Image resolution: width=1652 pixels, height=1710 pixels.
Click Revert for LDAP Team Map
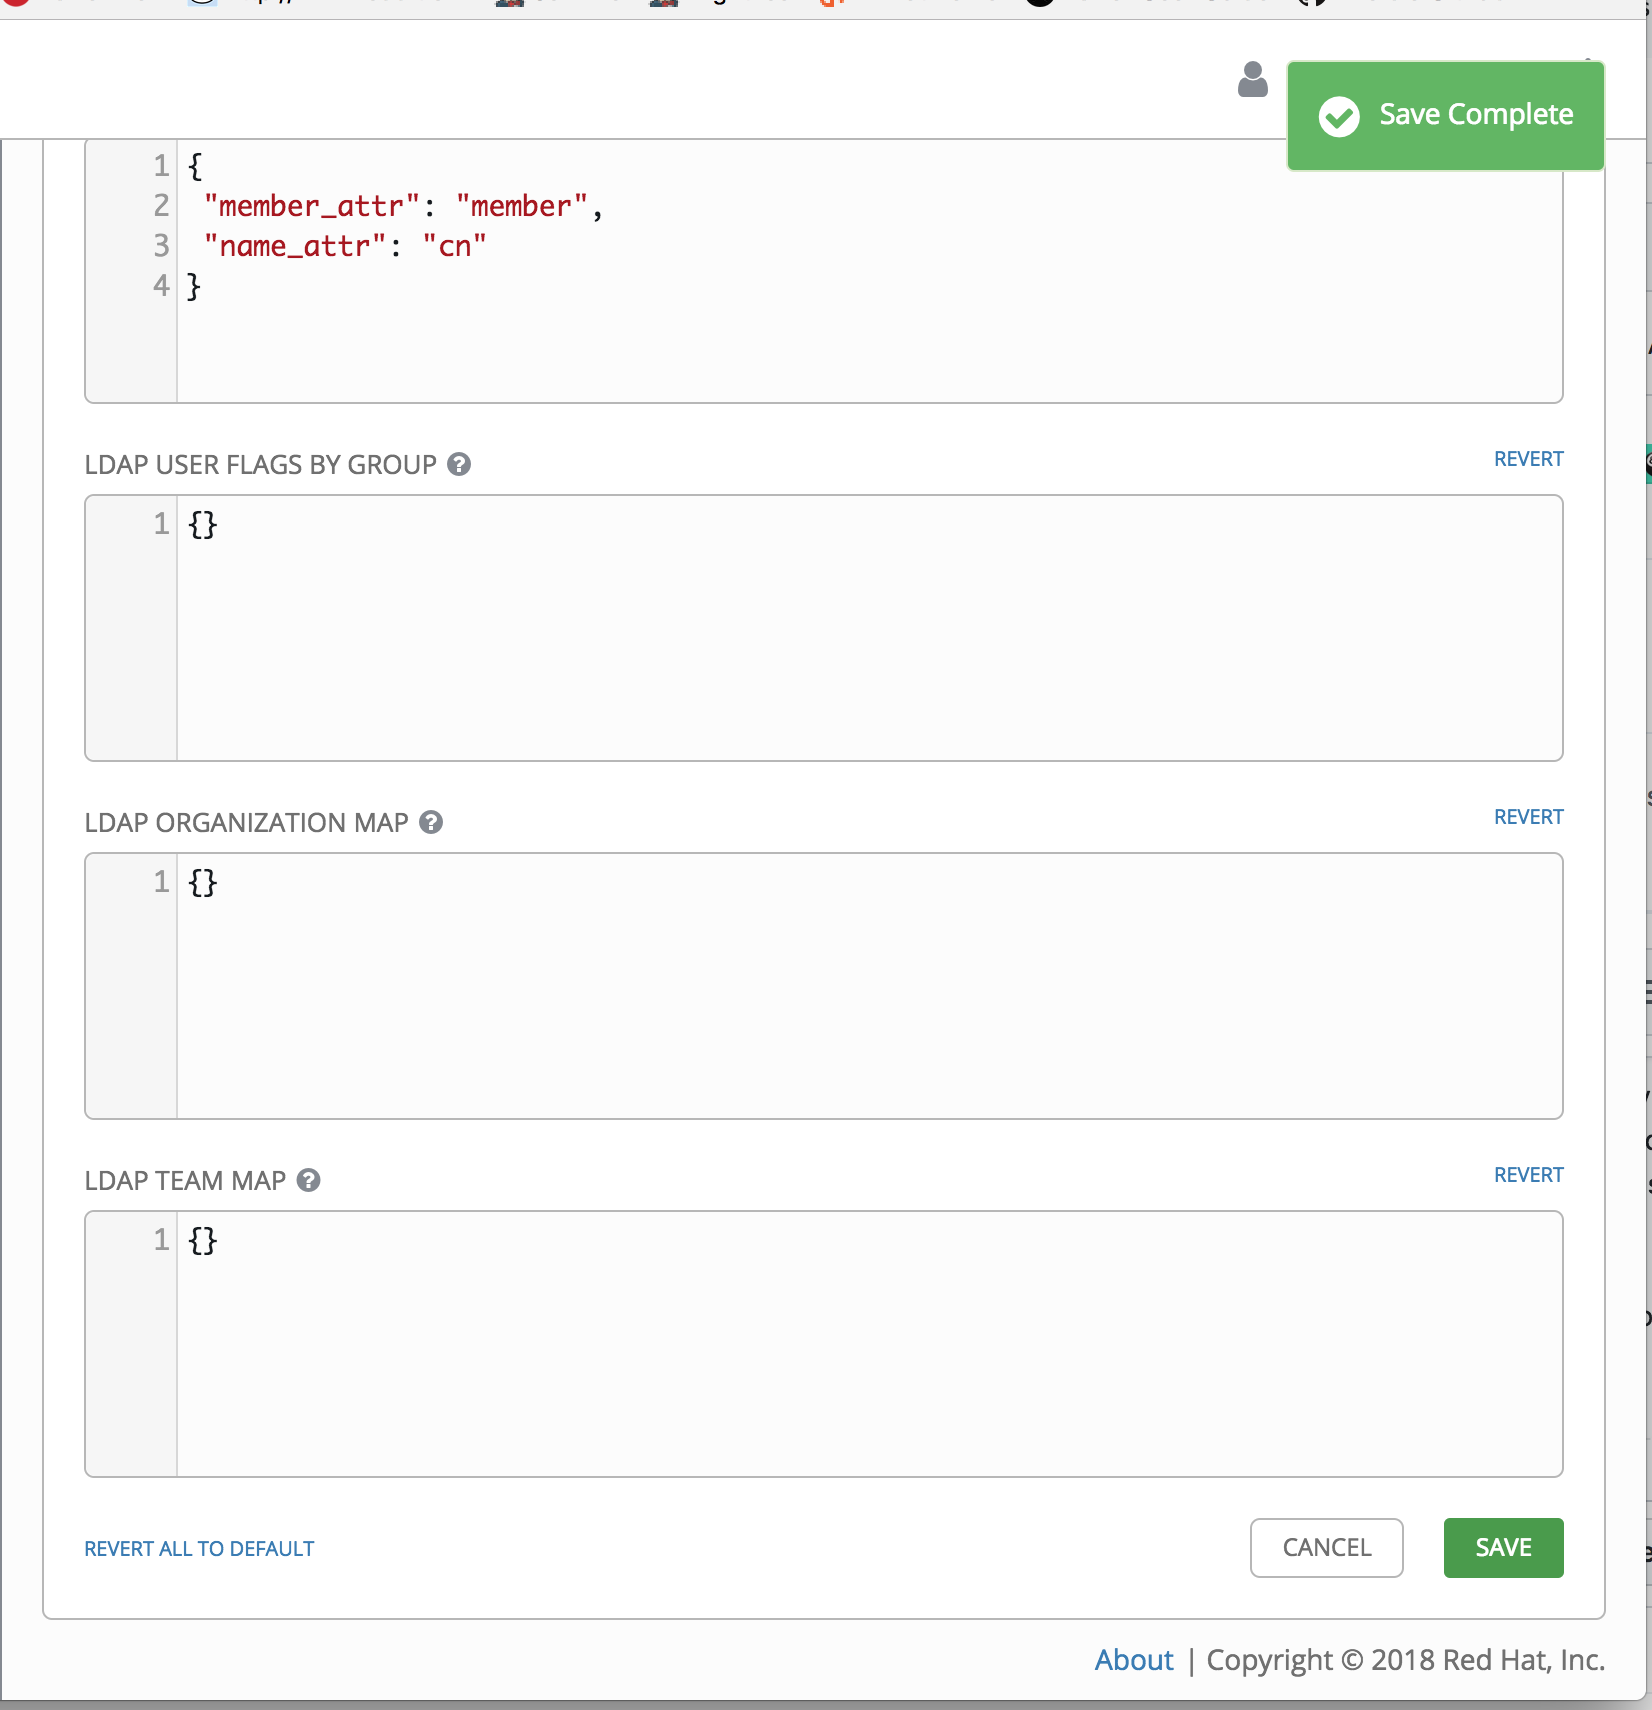(1527, 1175)
